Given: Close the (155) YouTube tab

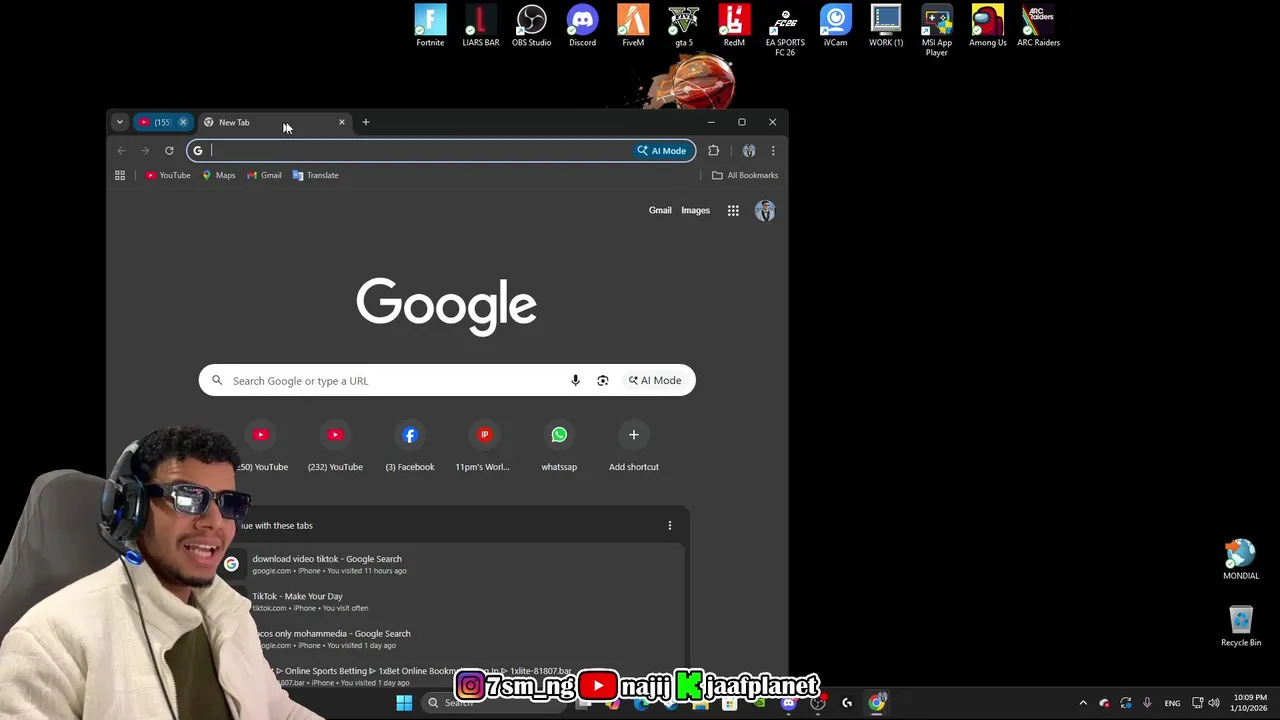Looking at the screenshot, I should click(183, 122).
